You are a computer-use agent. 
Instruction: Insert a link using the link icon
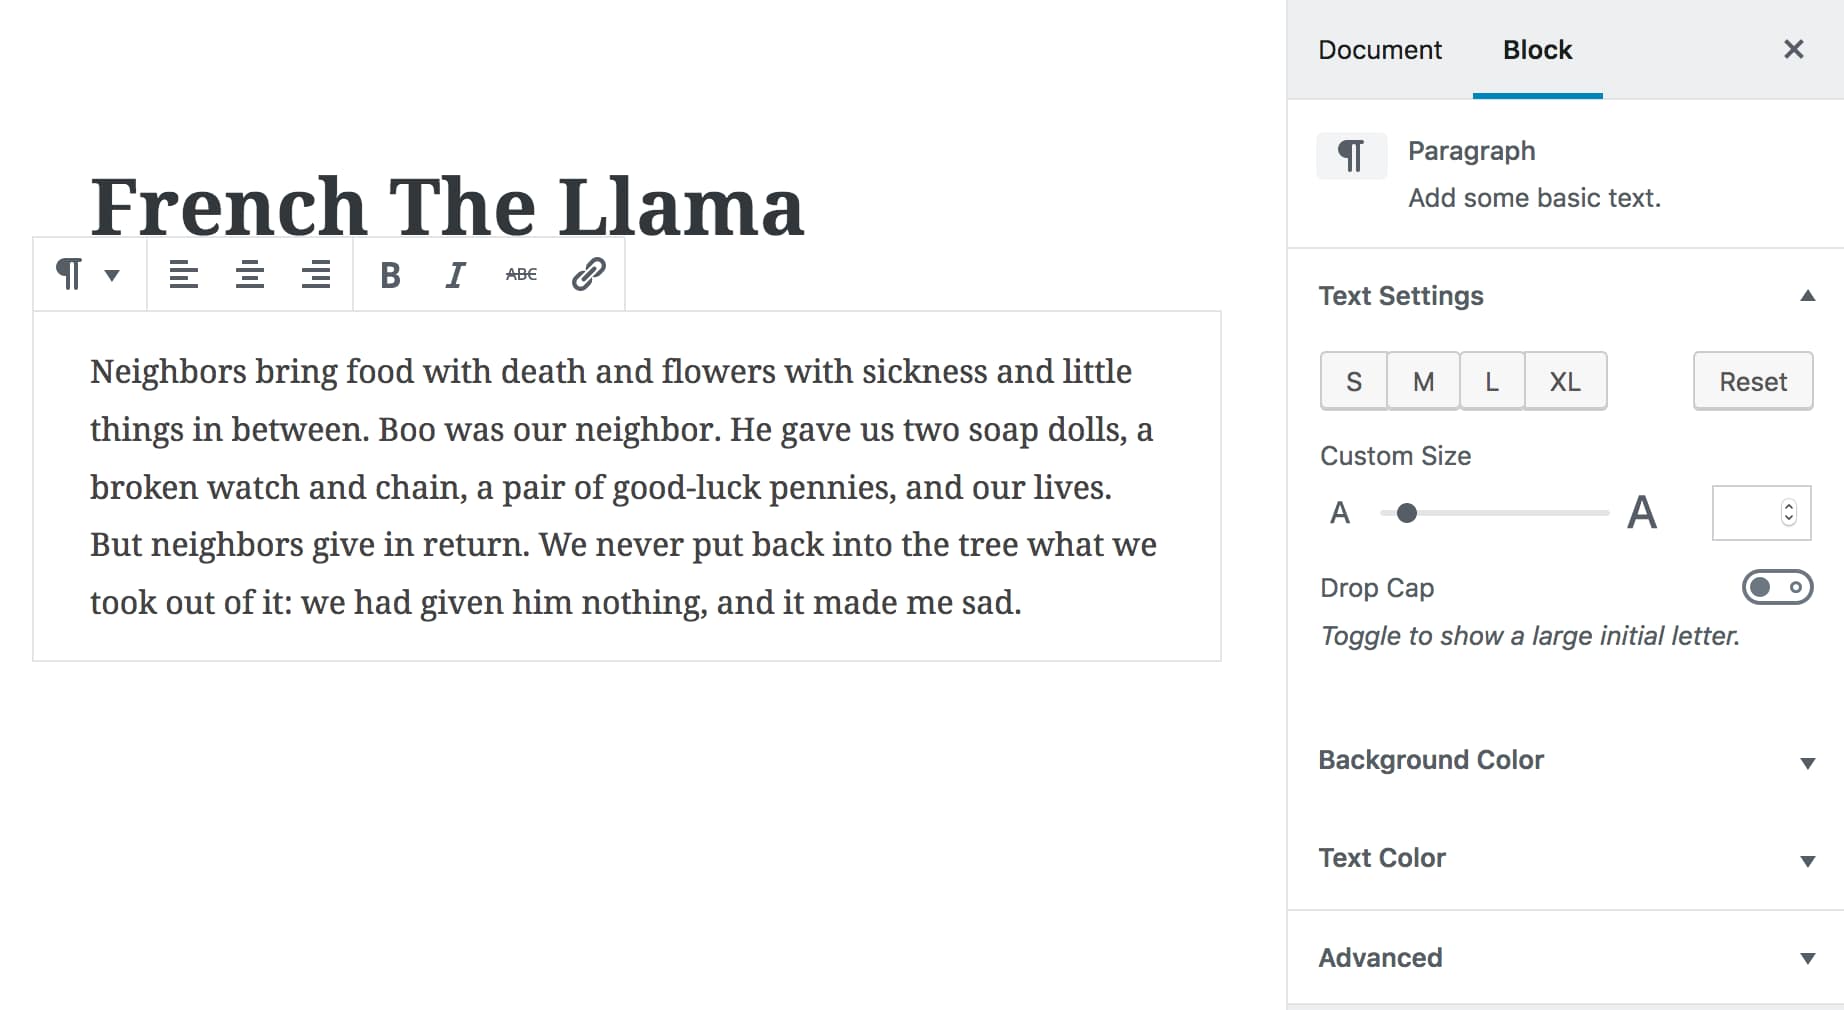coord(587,274)
